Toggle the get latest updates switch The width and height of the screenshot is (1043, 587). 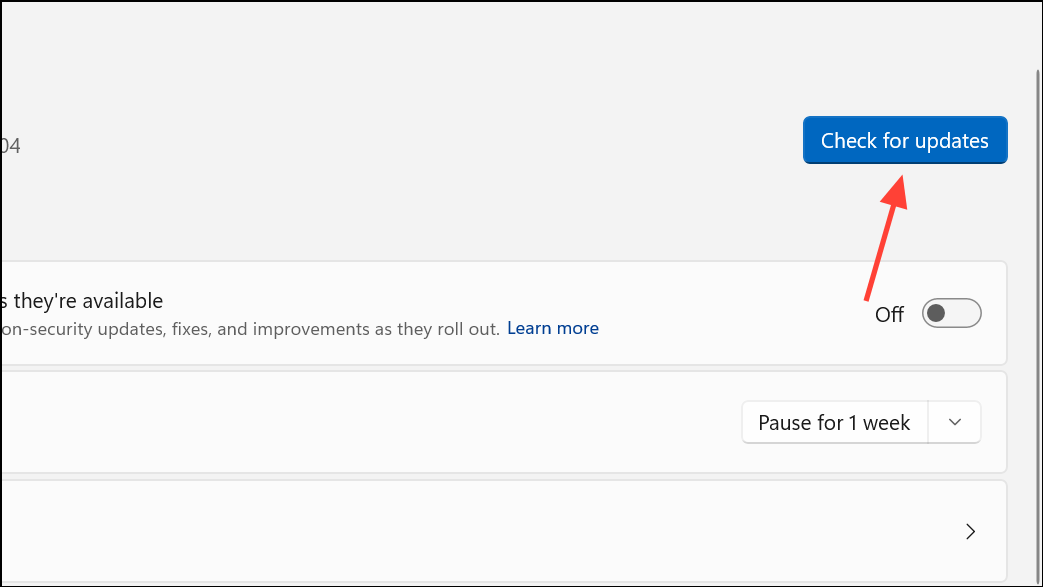951,314
